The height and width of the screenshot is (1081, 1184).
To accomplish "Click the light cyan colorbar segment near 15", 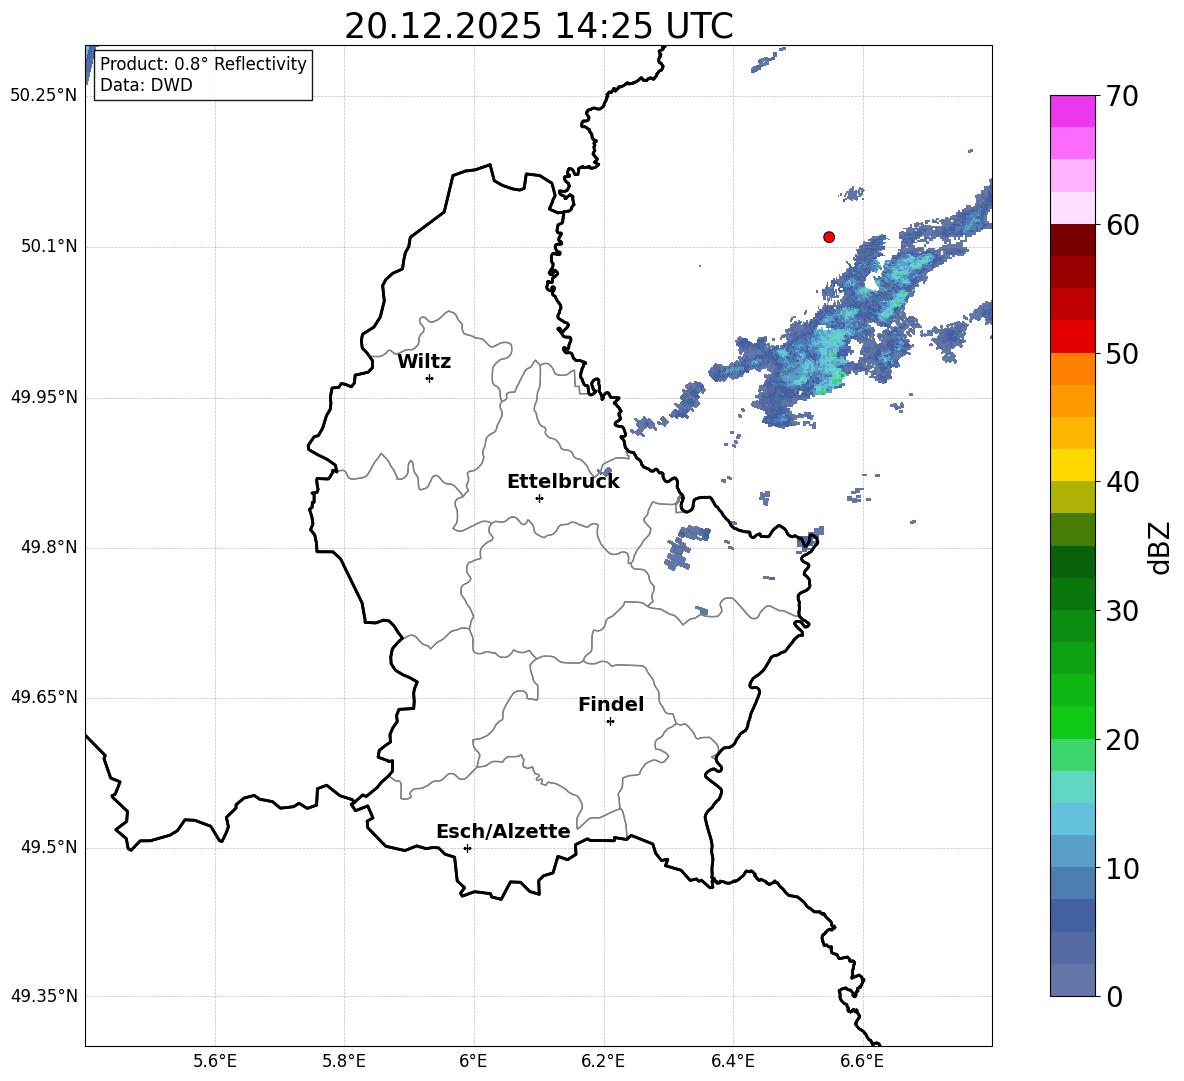I will coord(1073,787).
